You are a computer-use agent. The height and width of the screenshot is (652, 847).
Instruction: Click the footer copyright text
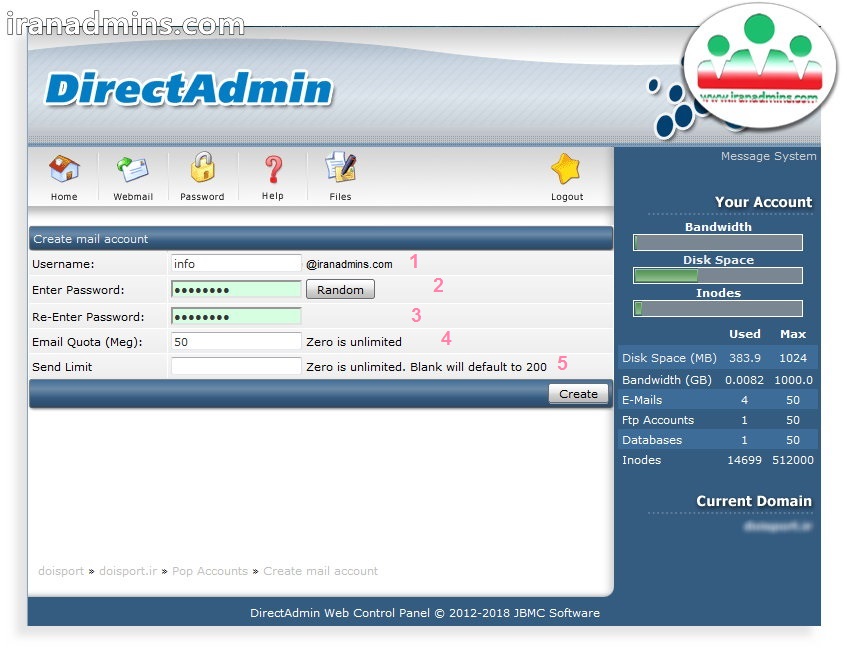click(425, 613)
